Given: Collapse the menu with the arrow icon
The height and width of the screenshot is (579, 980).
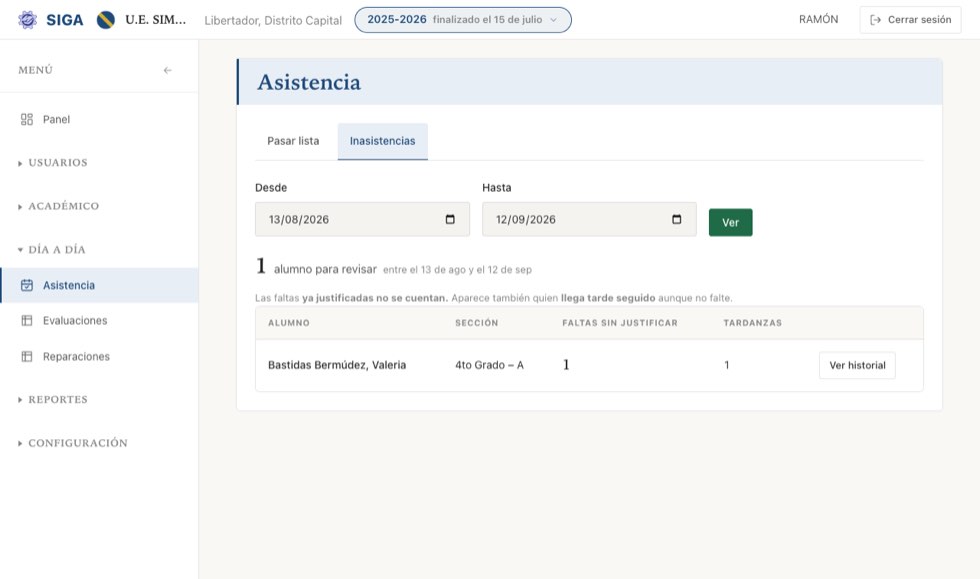Looking at the screenshot, I should (x=168, y=70).
